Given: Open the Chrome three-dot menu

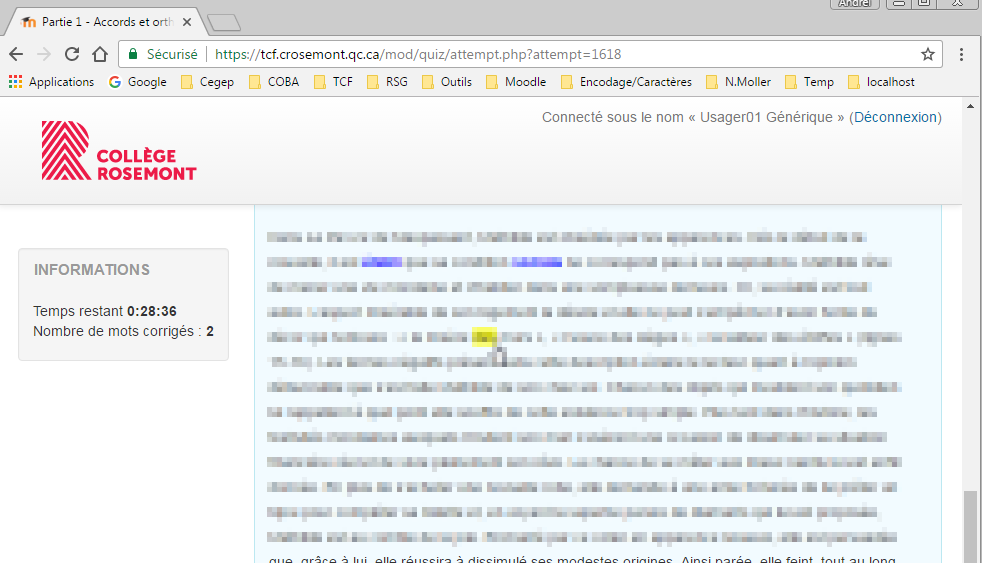Looking at the screenshot, I should point(961,54).
